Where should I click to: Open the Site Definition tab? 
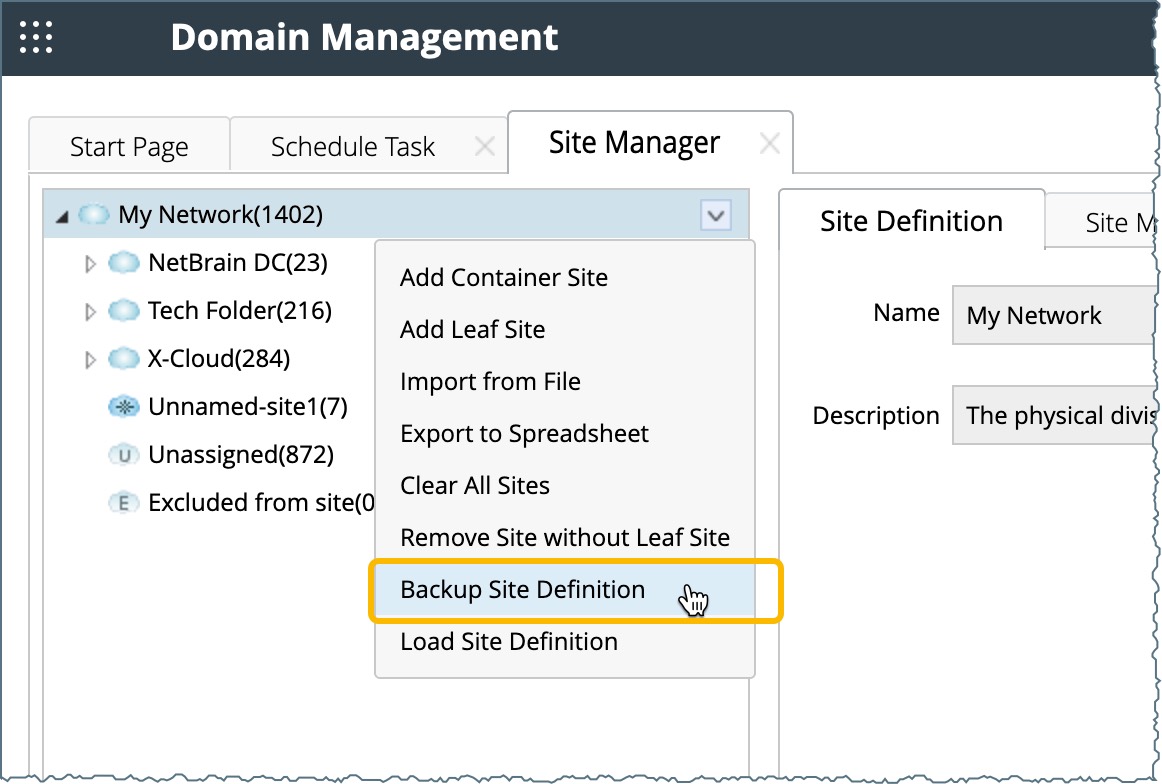911,221
